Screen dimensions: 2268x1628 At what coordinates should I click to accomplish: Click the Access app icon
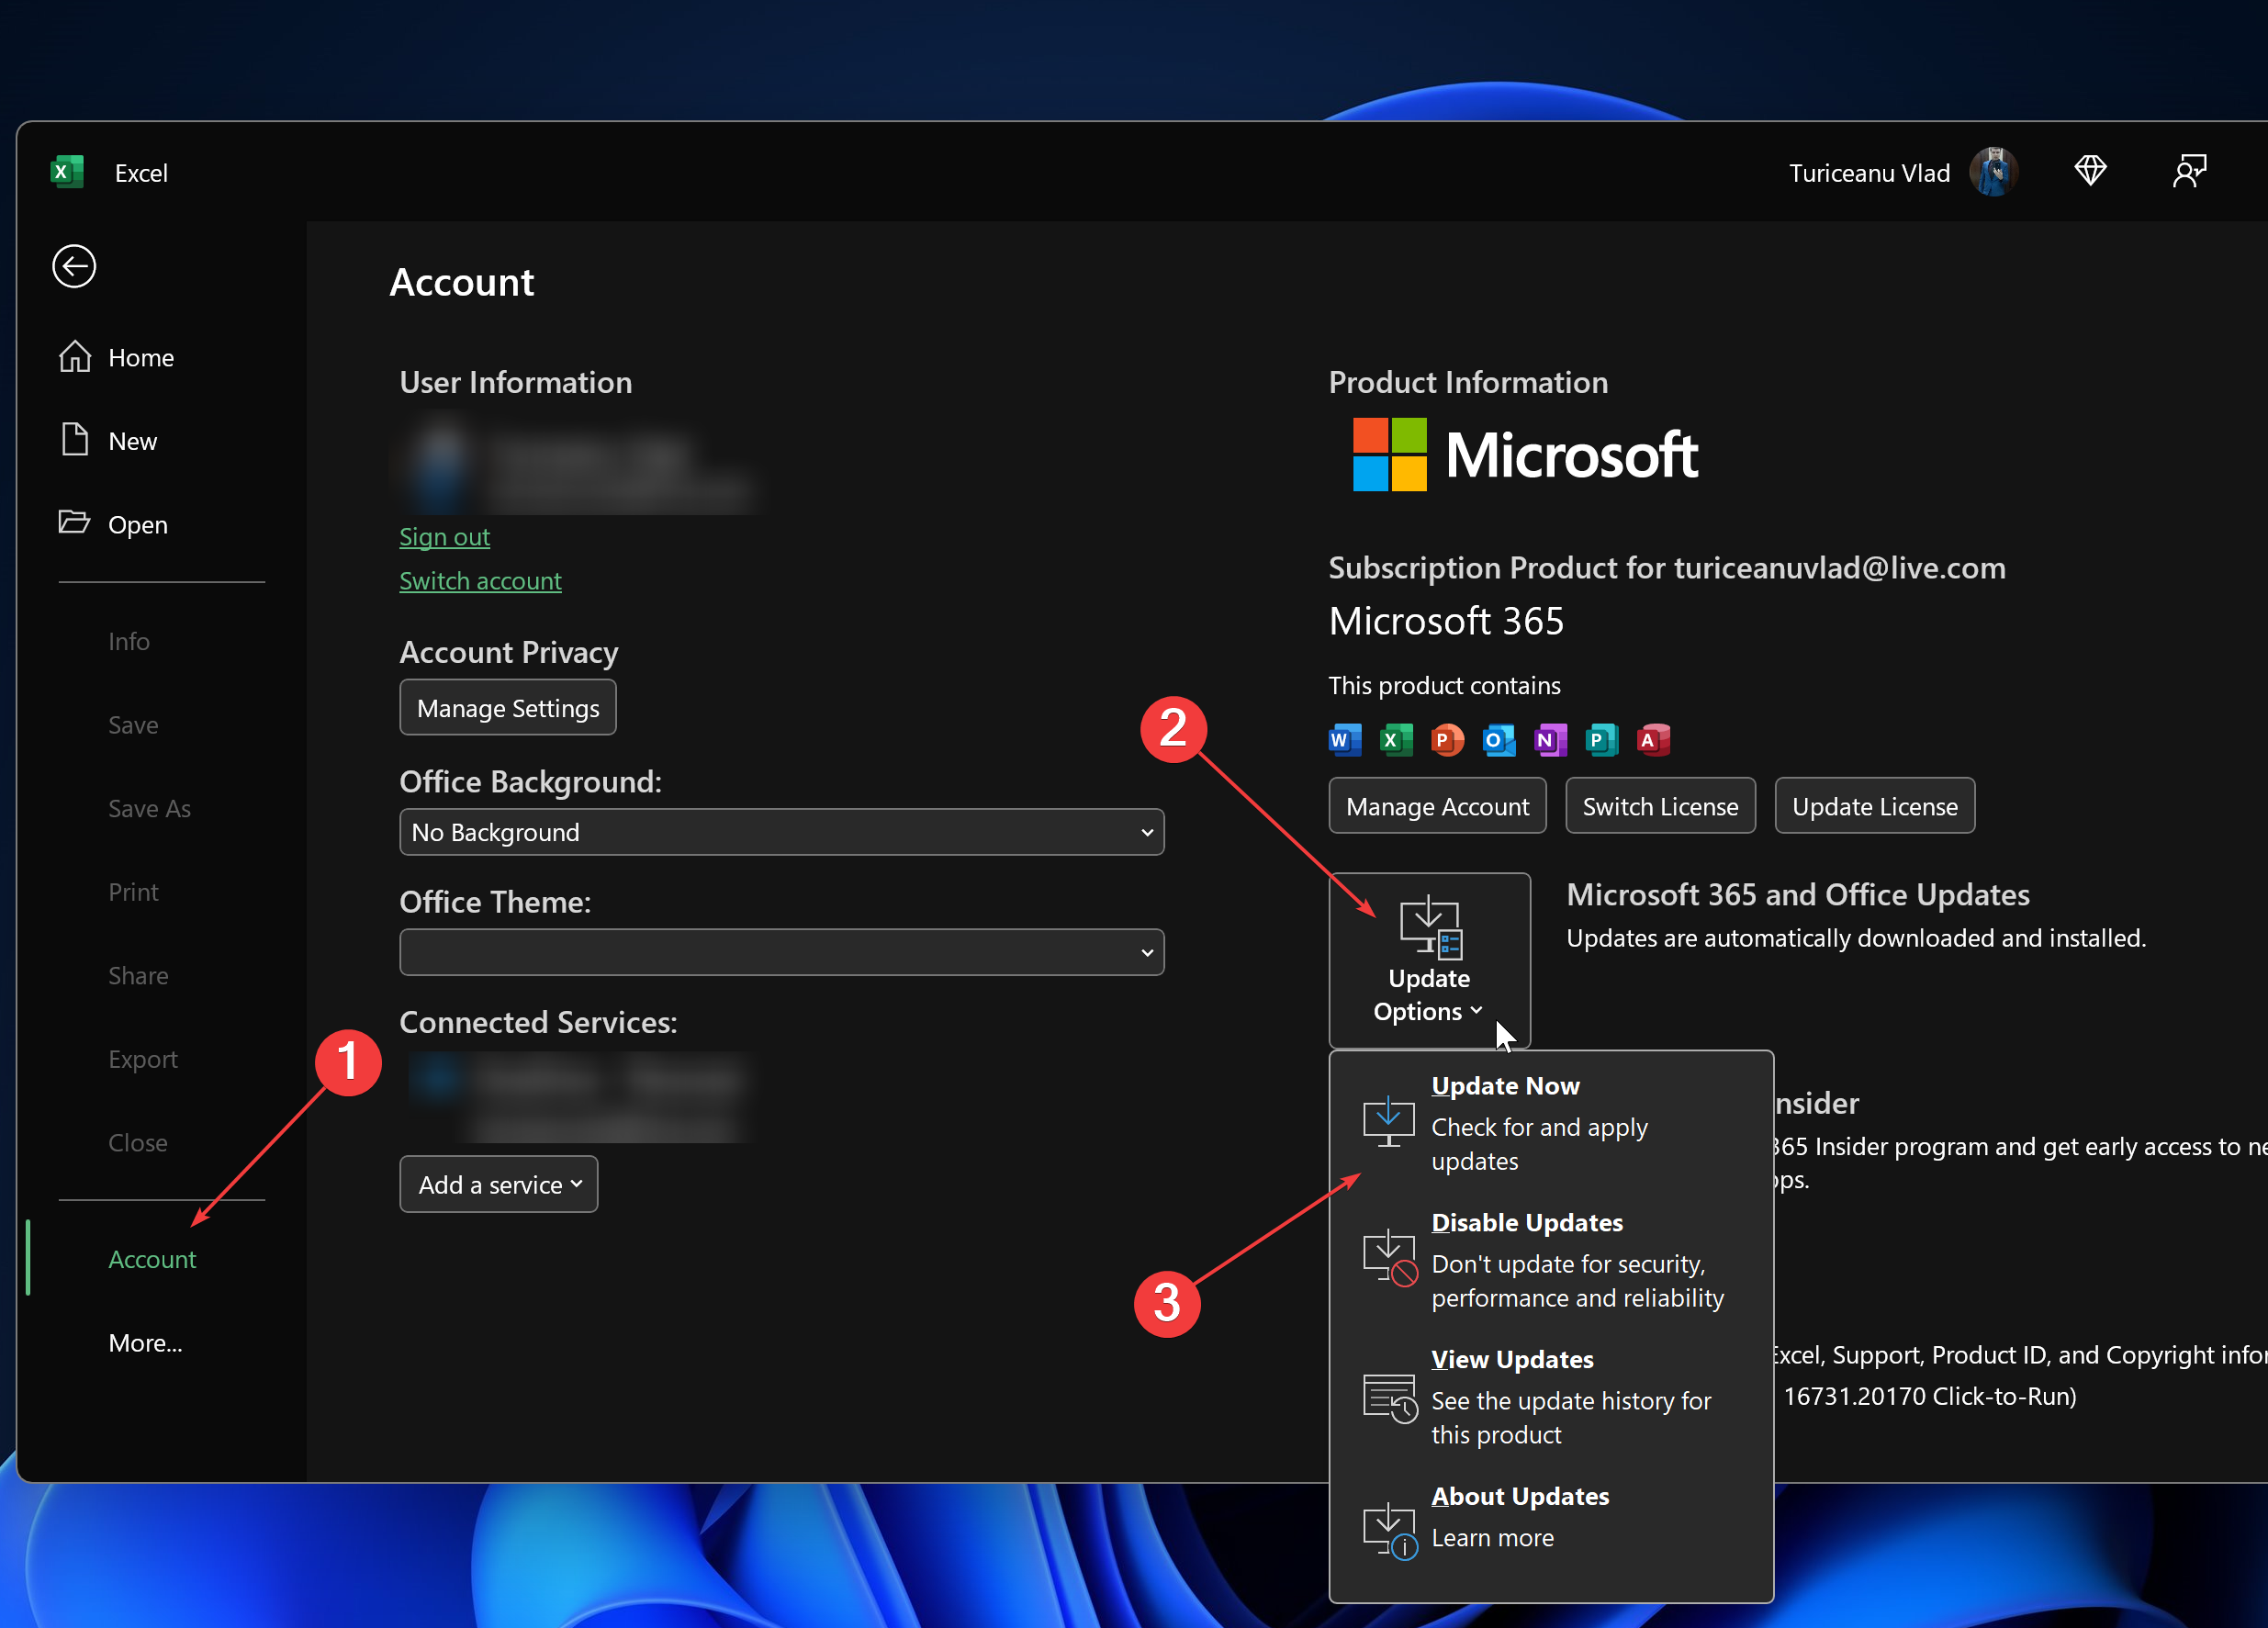(1653, 740)
